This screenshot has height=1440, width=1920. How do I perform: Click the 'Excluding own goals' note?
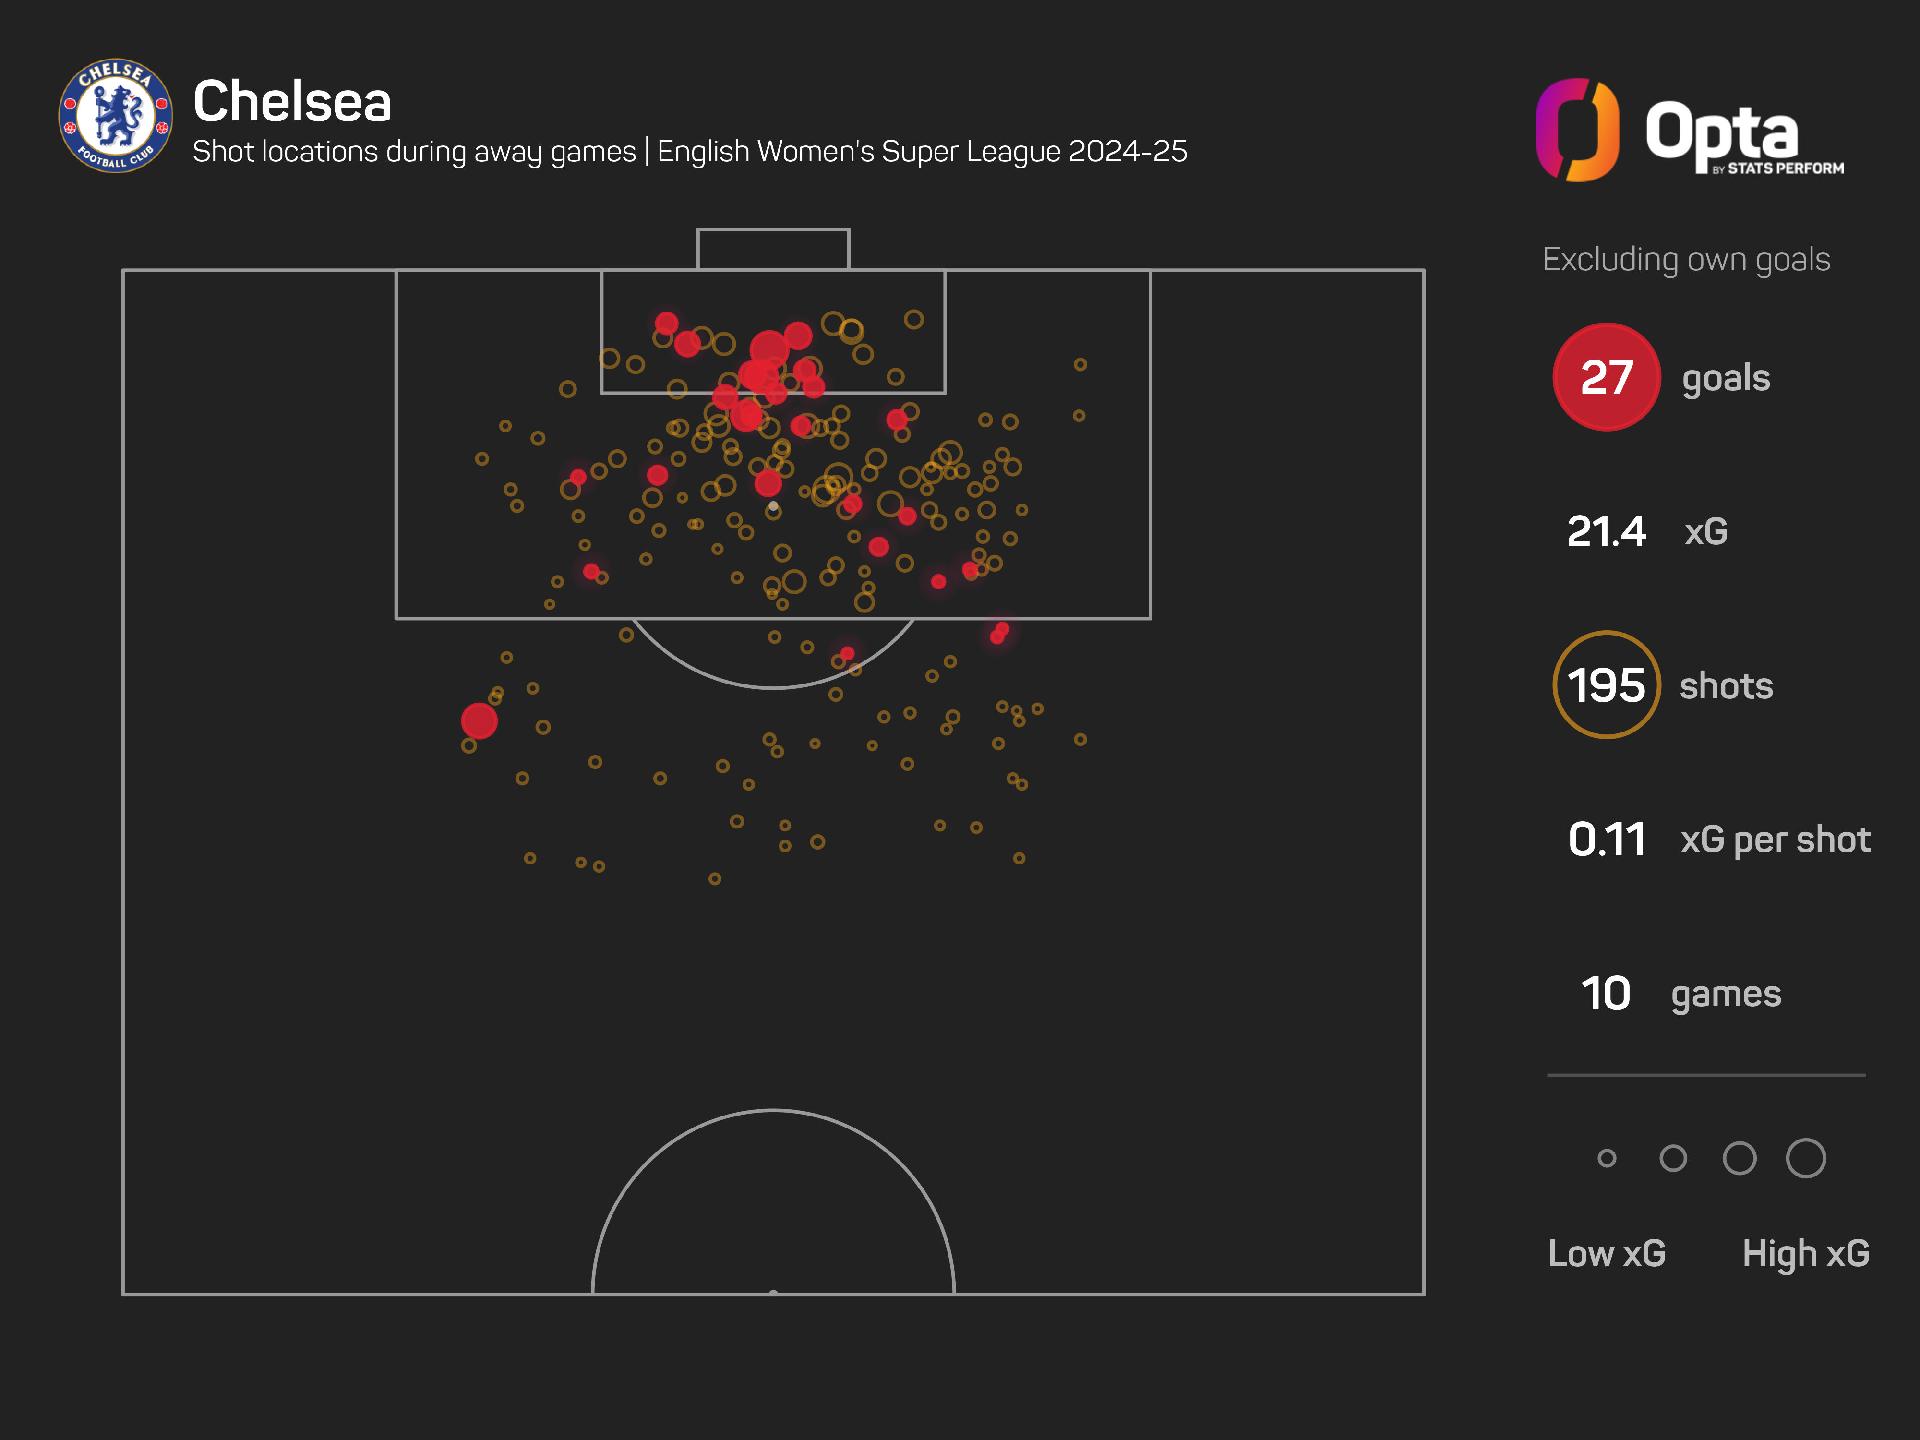pos(1686,260)
